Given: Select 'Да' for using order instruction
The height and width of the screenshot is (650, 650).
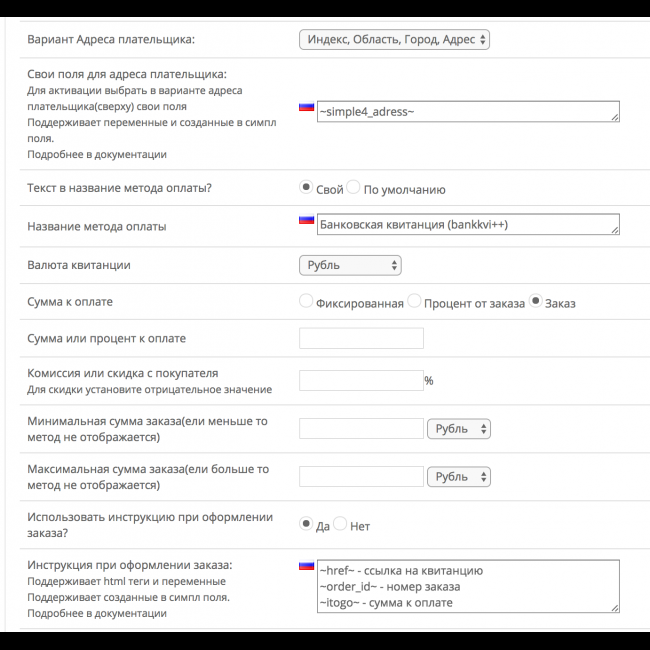Looking at the screenshot, I should (306, 524).
